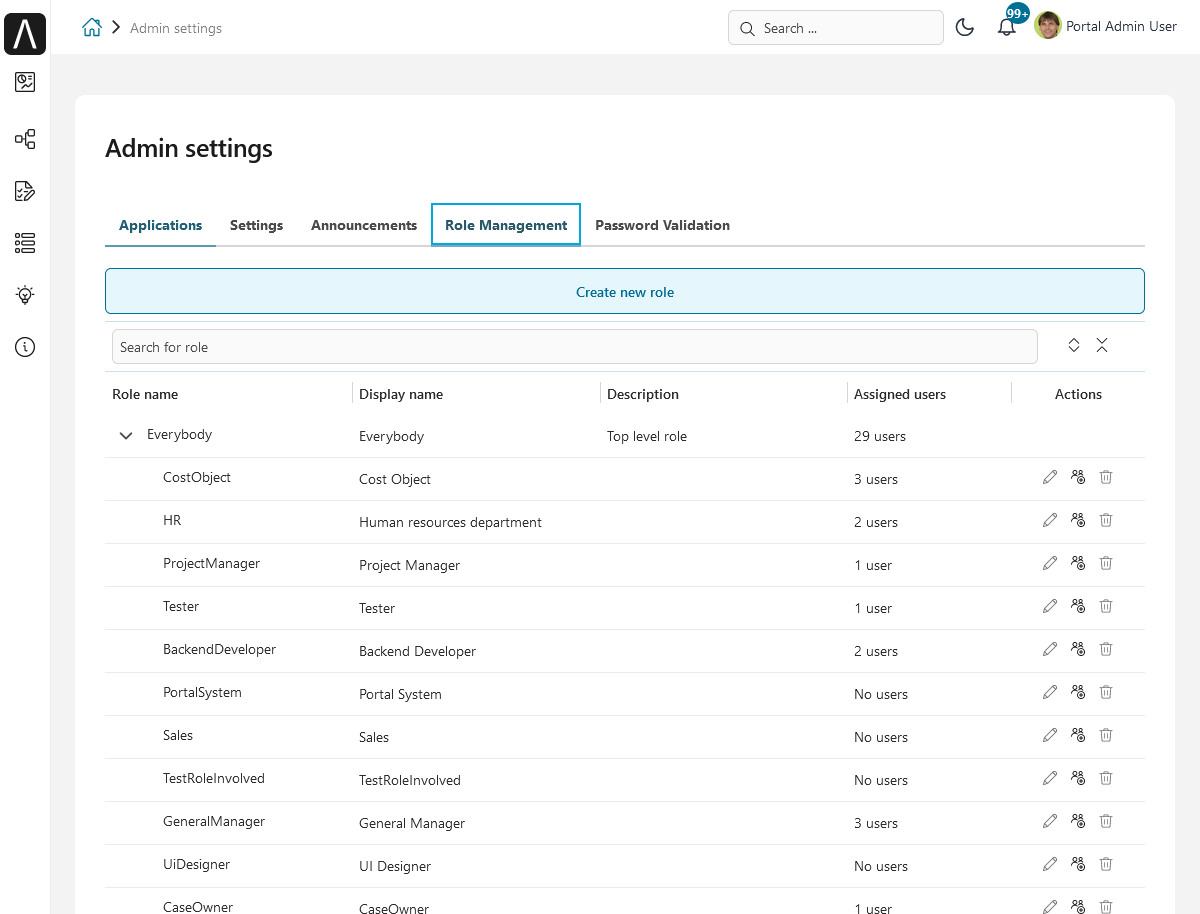Open the case list icon in the sidebar
The height and width of the screenshot is (914, 1200).
click(25, 243)
